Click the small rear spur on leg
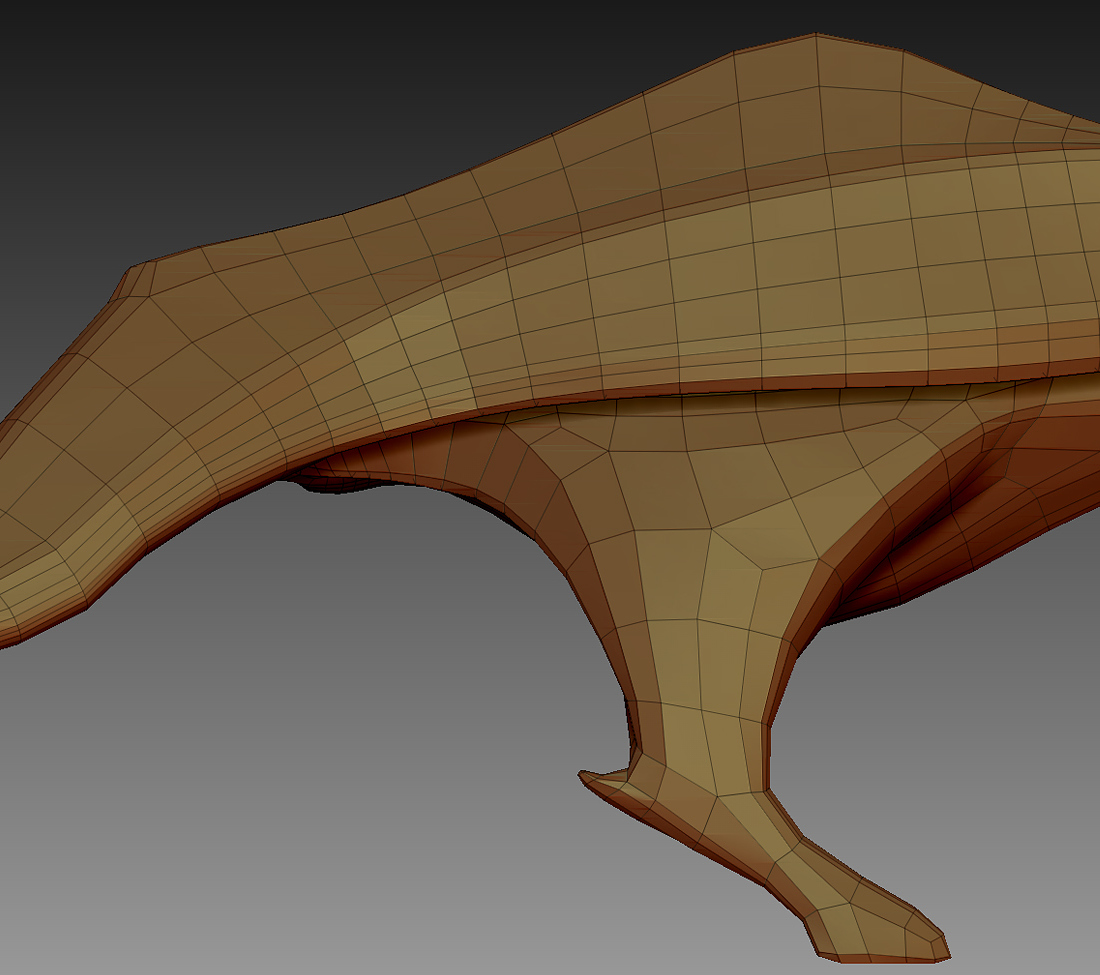 (x=605, y=778)
